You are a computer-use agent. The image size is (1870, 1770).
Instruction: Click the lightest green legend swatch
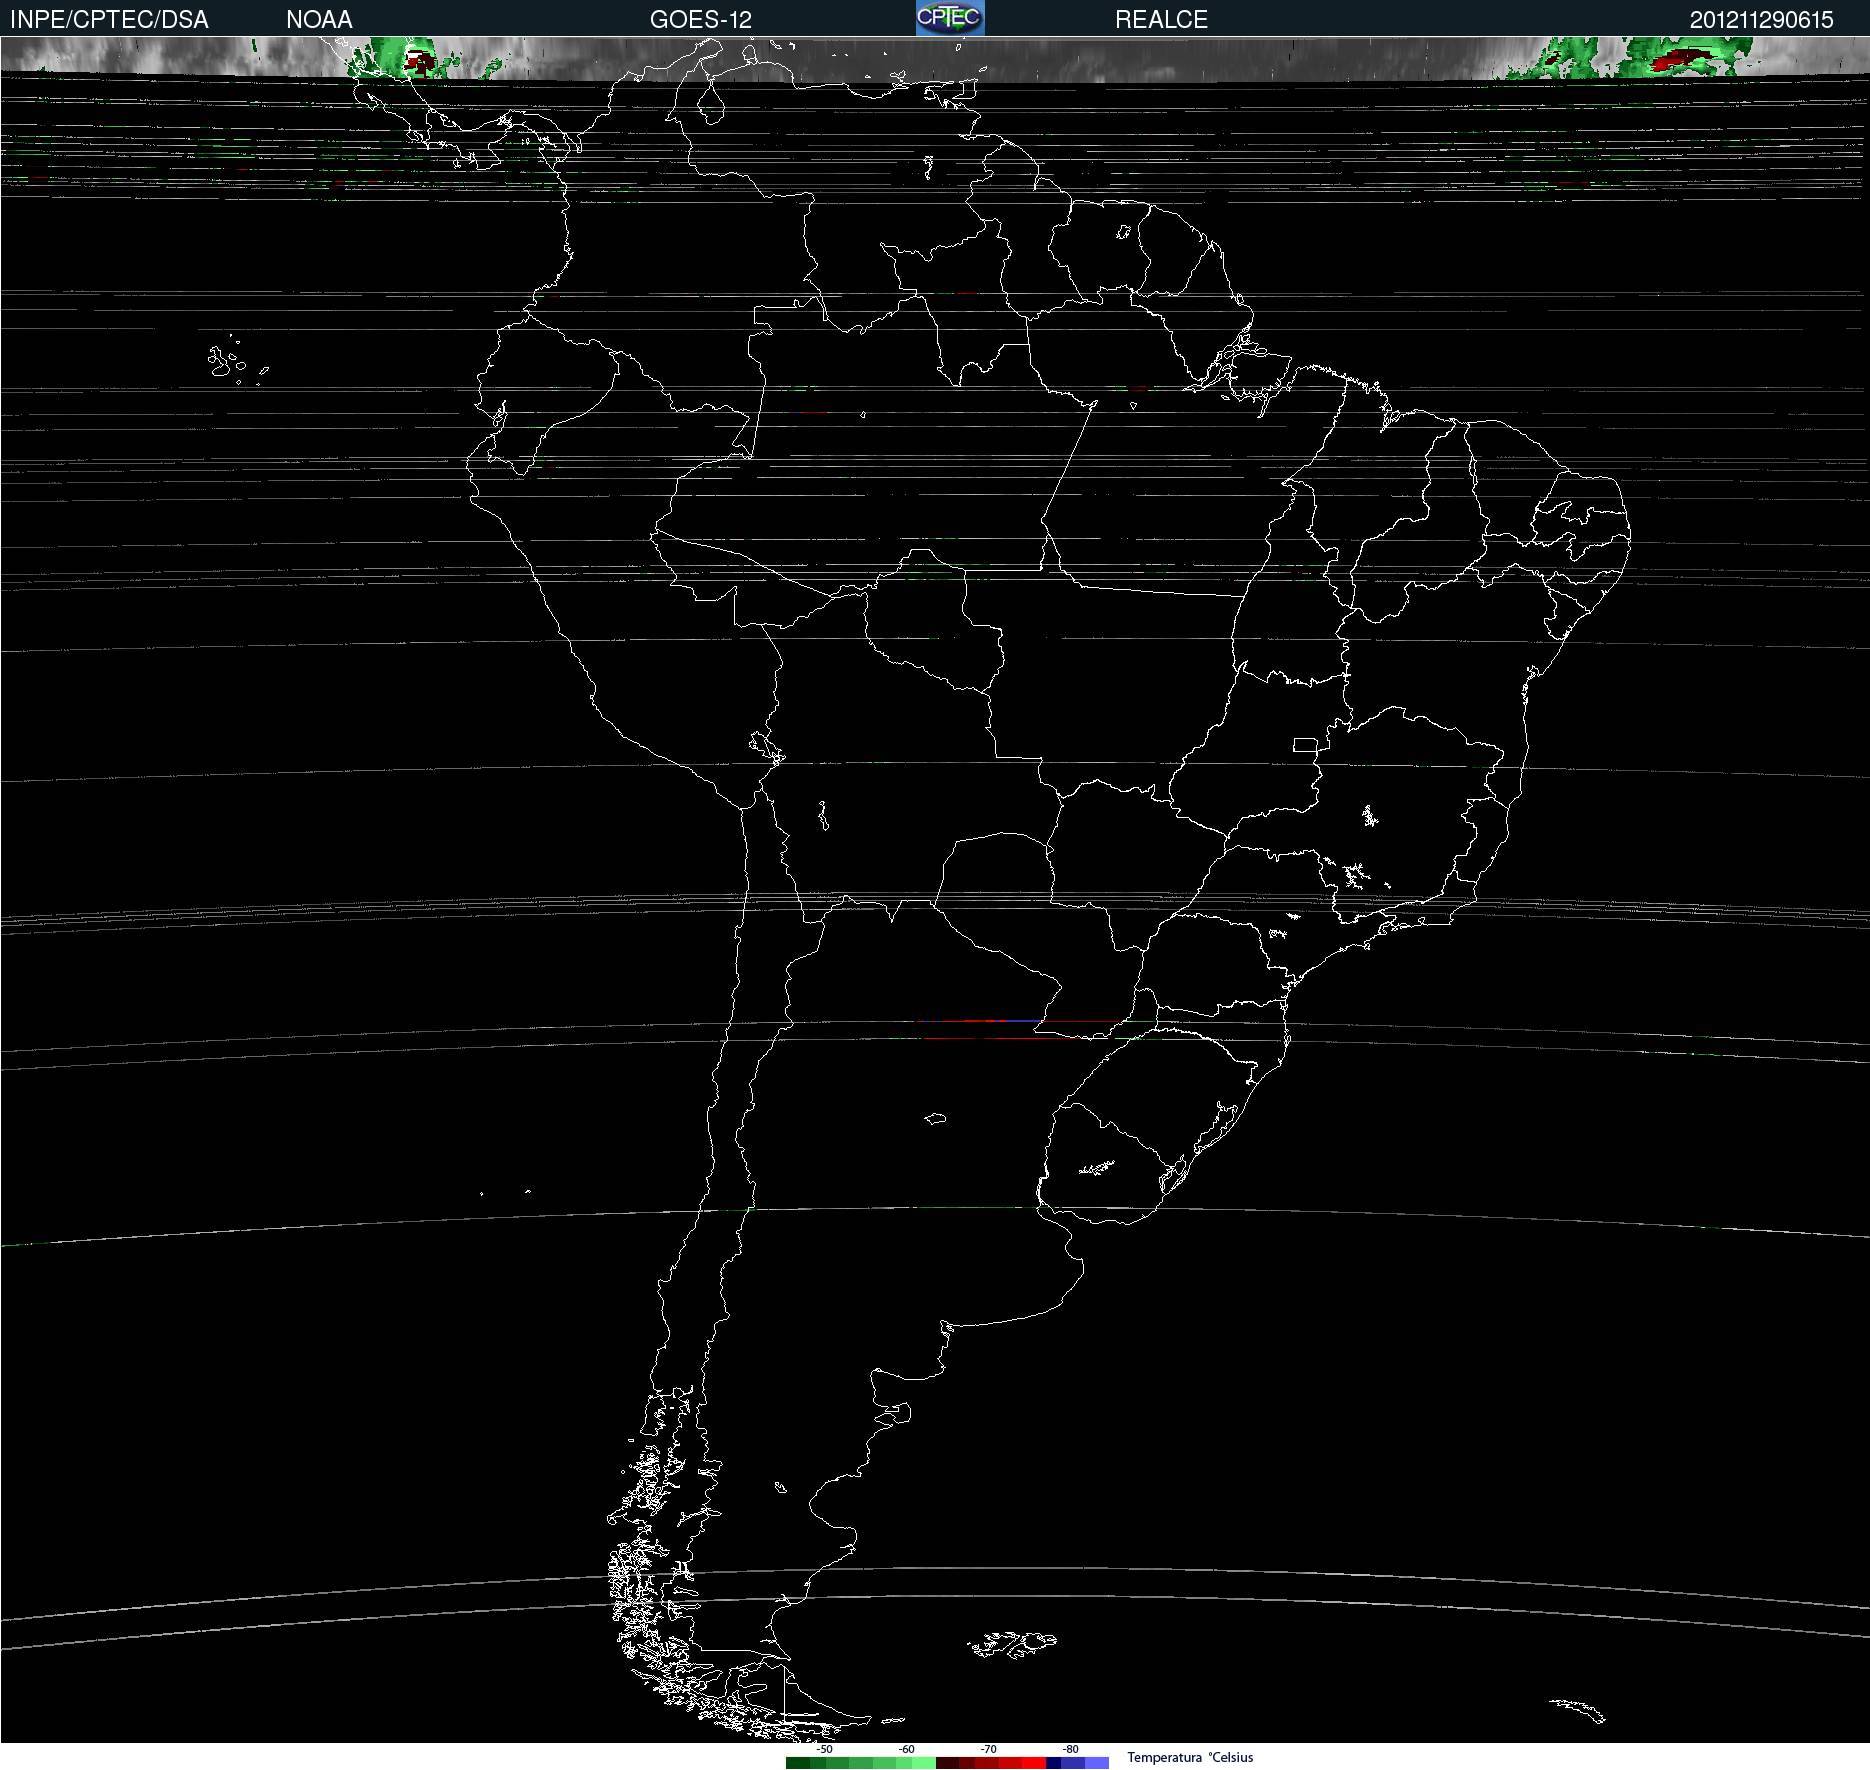(x=924, y=1763)
